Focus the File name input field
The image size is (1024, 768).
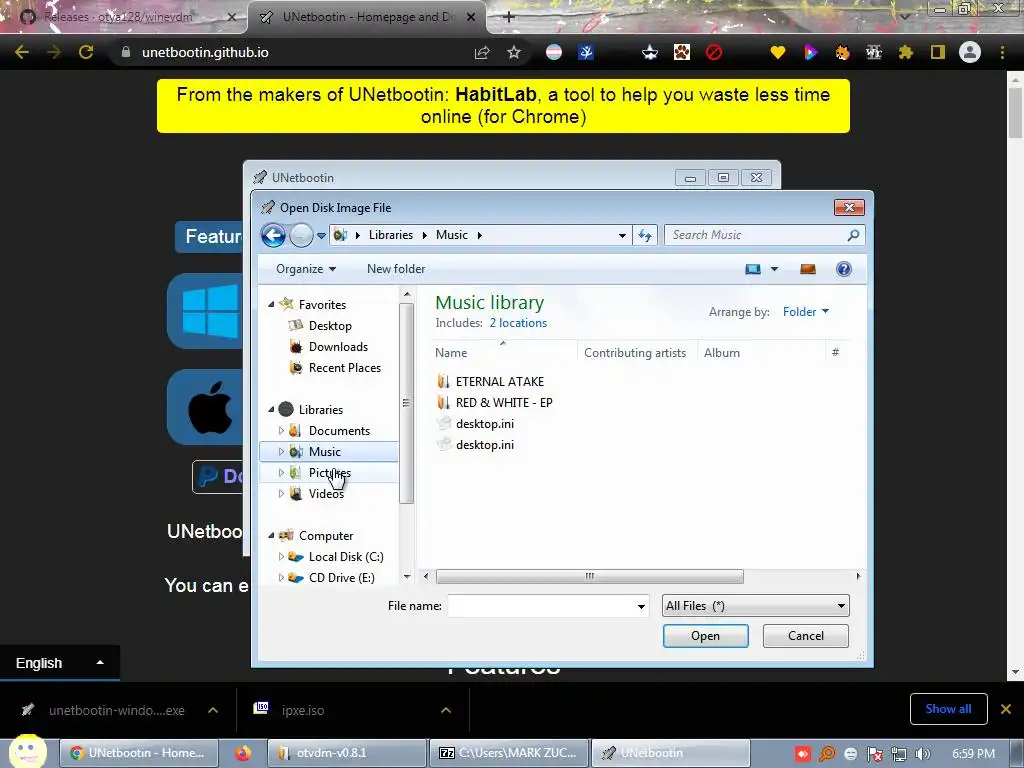coord(541,607)
